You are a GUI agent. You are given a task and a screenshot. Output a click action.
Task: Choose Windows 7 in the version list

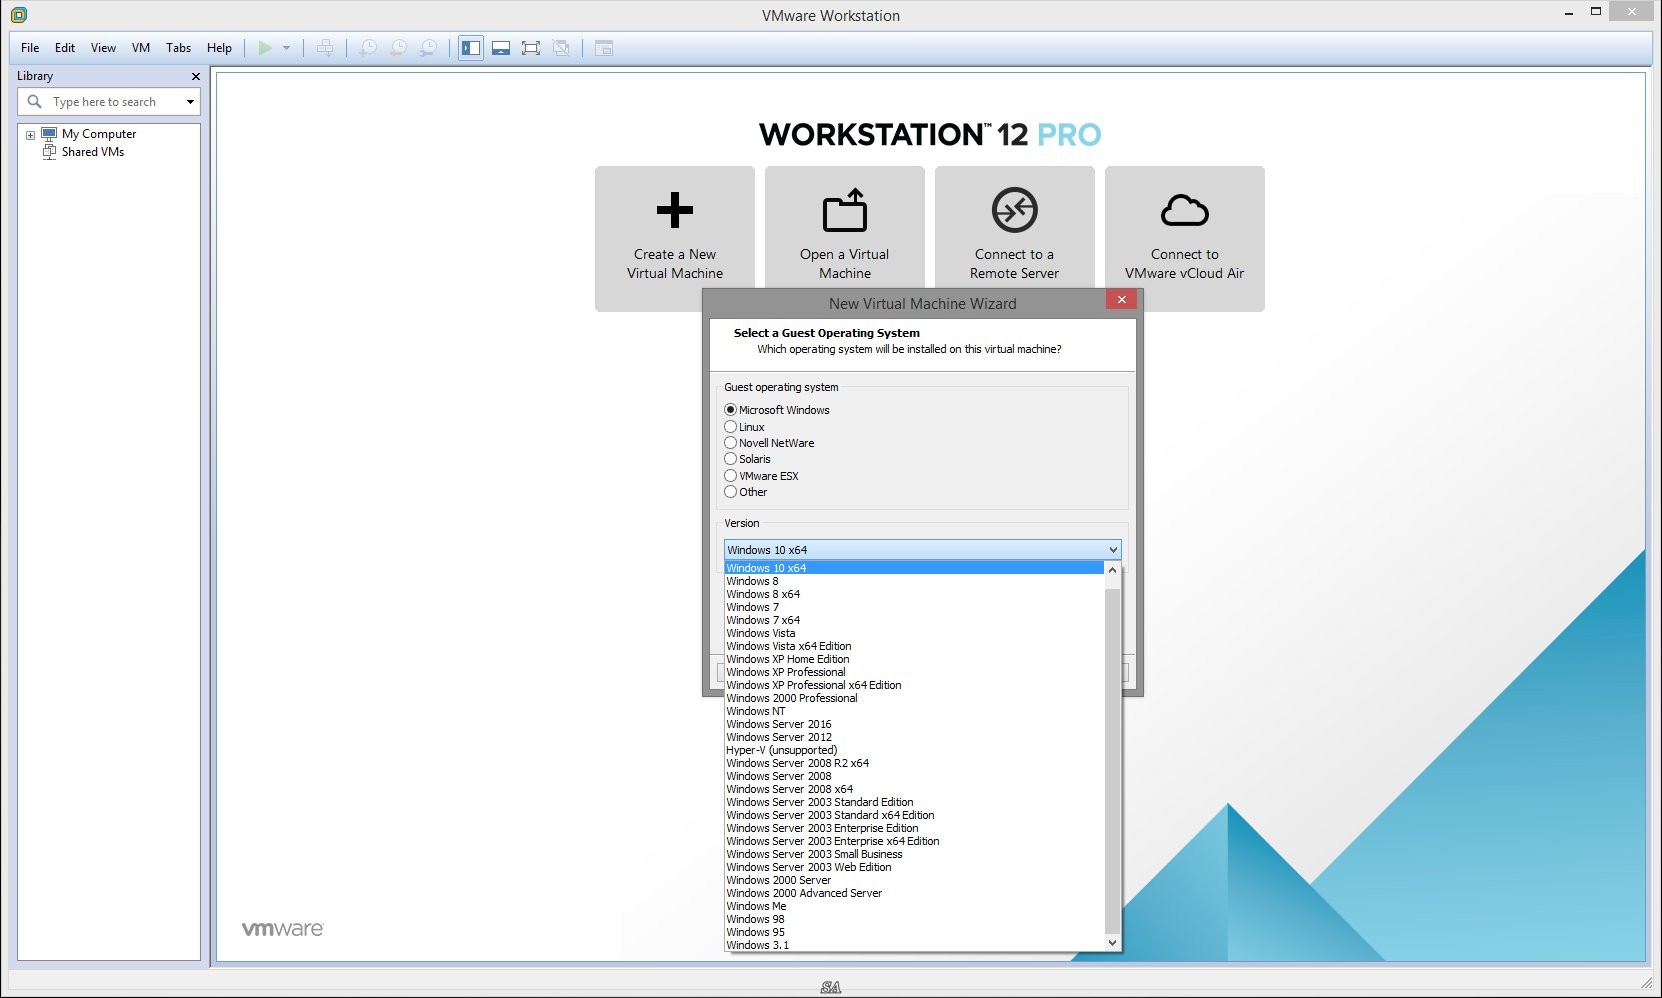(x=914, y=607)
